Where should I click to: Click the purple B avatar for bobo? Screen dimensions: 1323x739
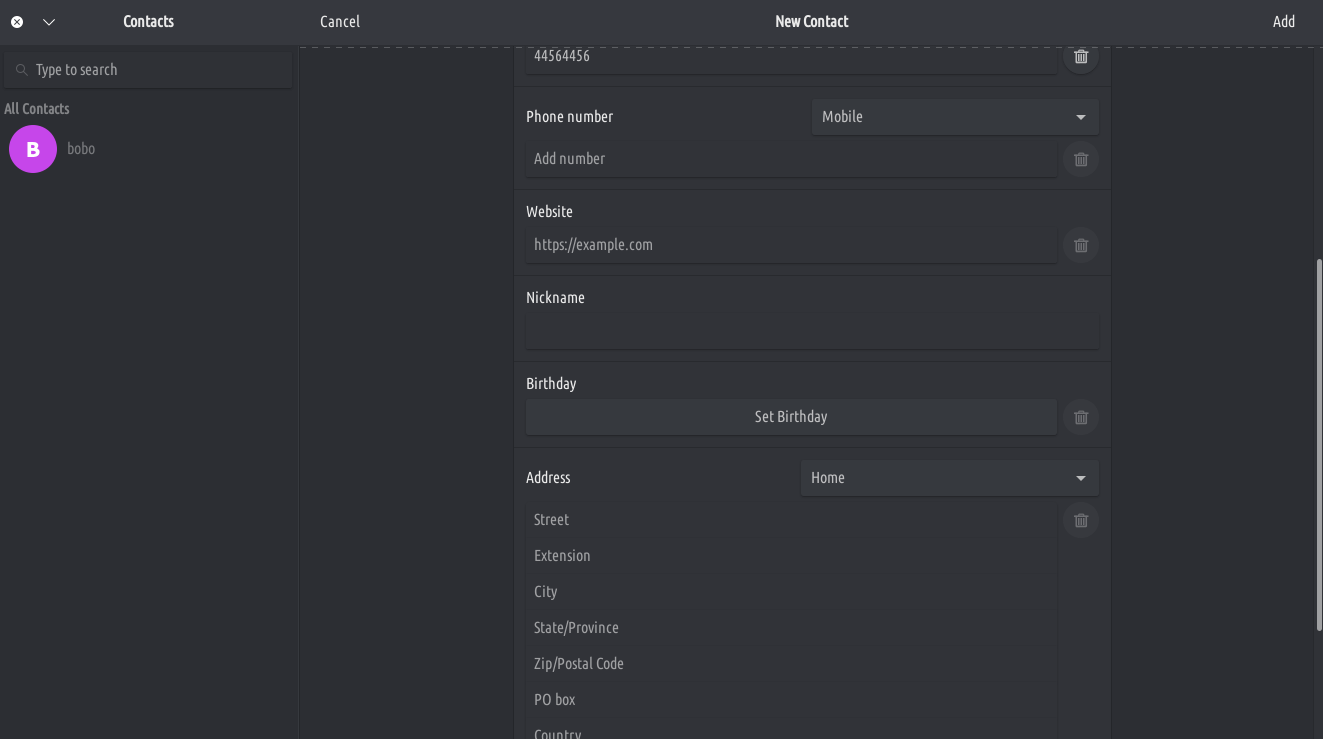click(x=33, y=149)
